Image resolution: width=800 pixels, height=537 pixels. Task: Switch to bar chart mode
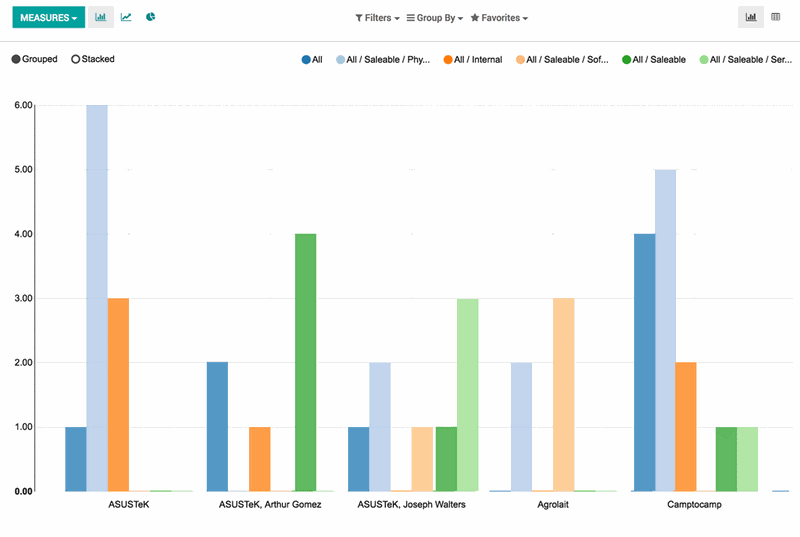100,17
